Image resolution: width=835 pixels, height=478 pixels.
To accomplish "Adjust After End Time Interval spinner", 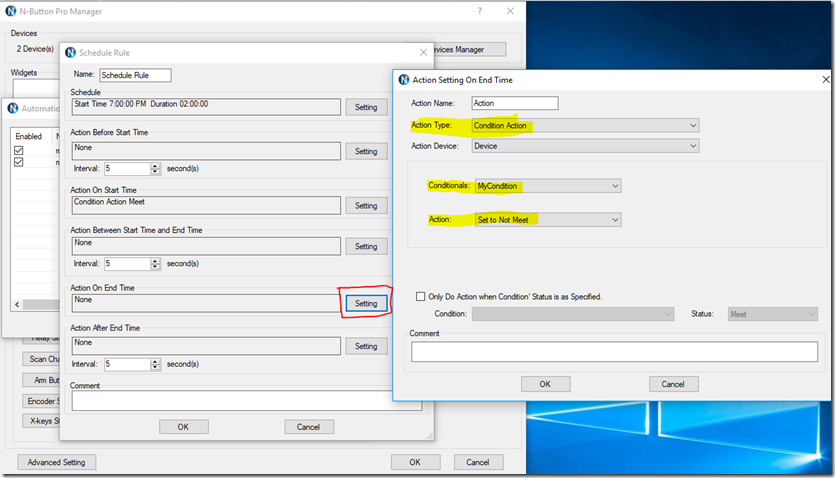I will point(155,364).
